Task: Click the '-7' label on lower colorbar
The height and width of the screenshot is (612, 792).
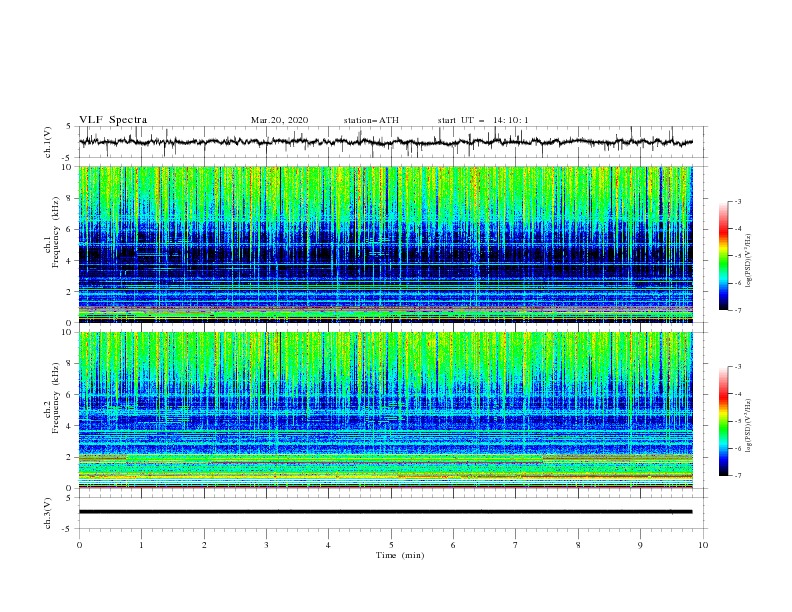Action: point(737,476)
